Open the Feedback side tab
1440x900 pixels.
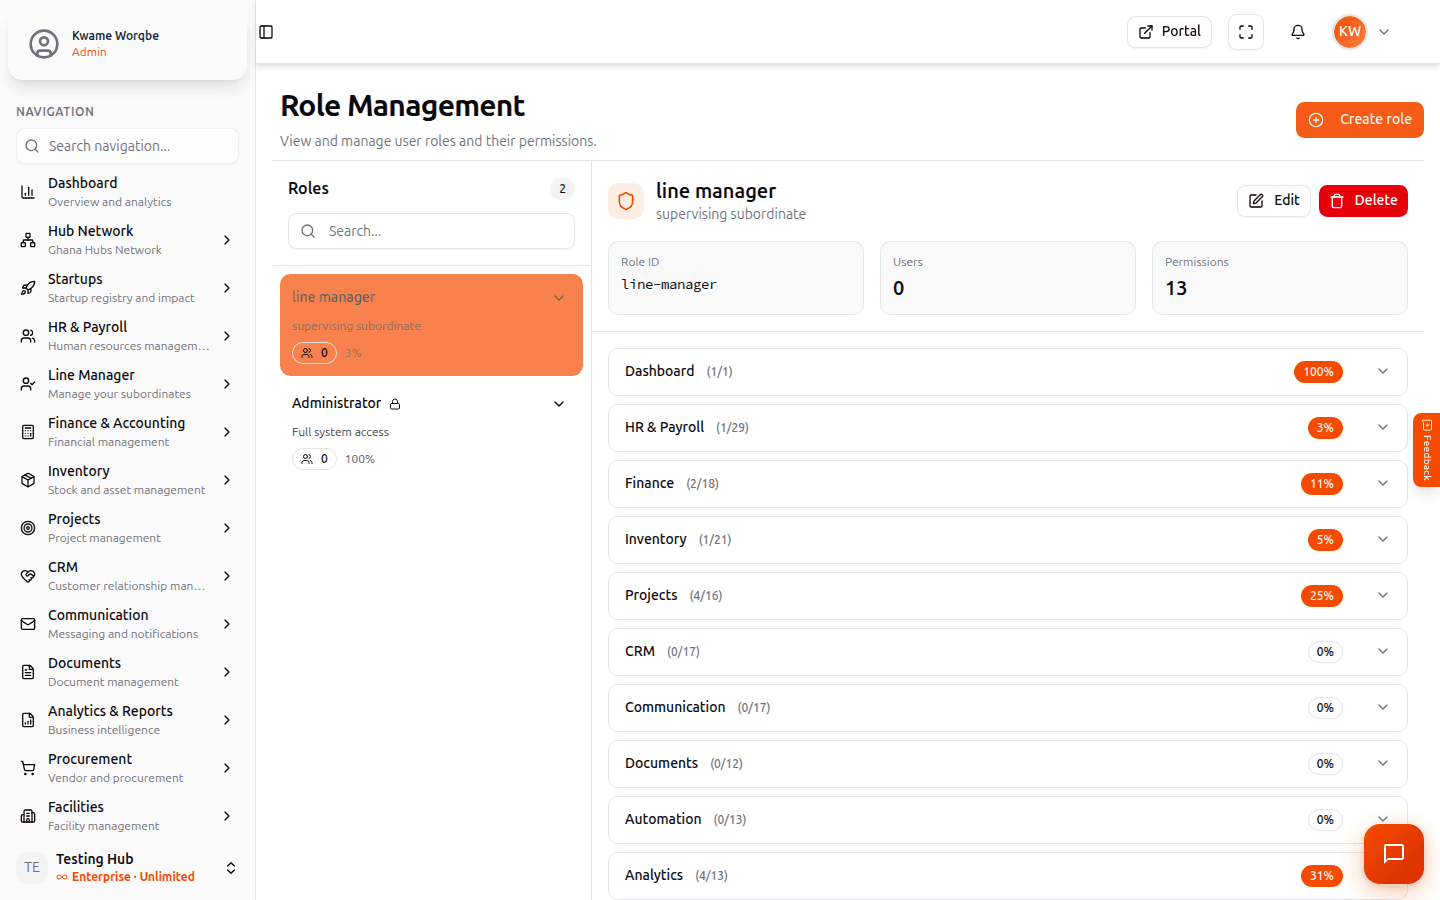[1427, 450]
